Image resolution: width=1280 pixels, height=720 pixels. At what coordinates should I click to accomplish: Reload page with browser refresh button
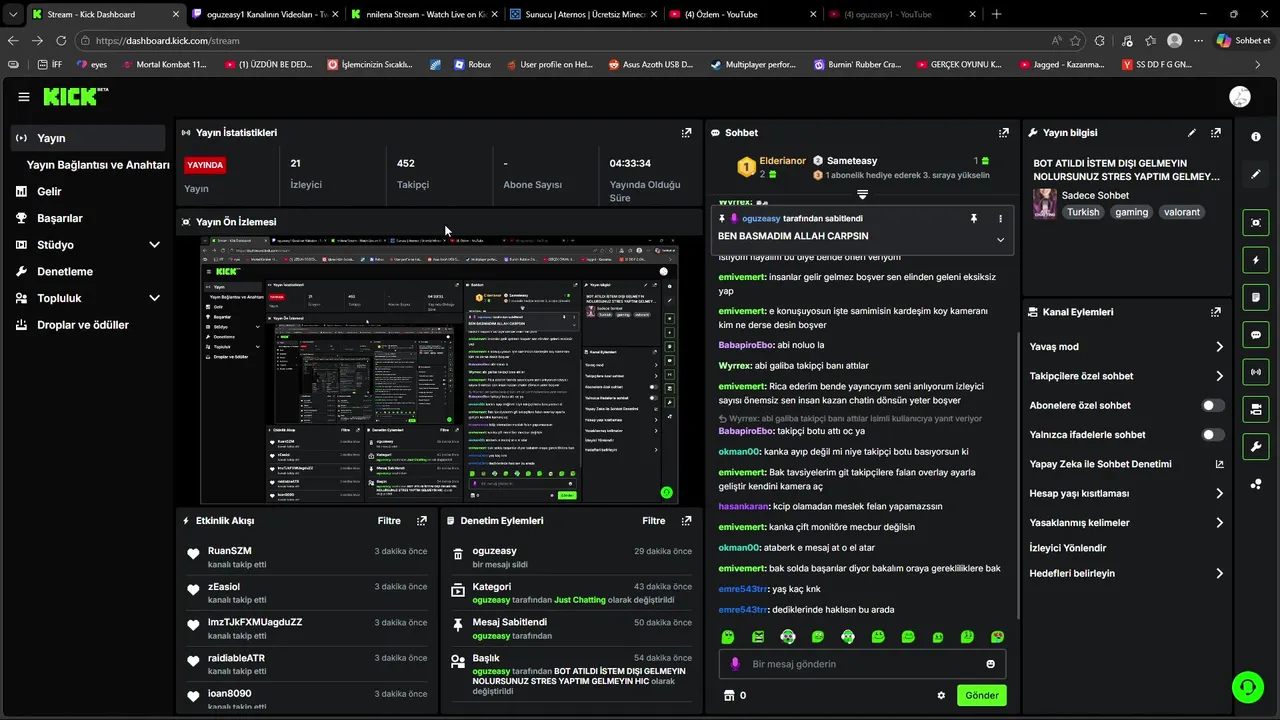[x=61, y=41]
